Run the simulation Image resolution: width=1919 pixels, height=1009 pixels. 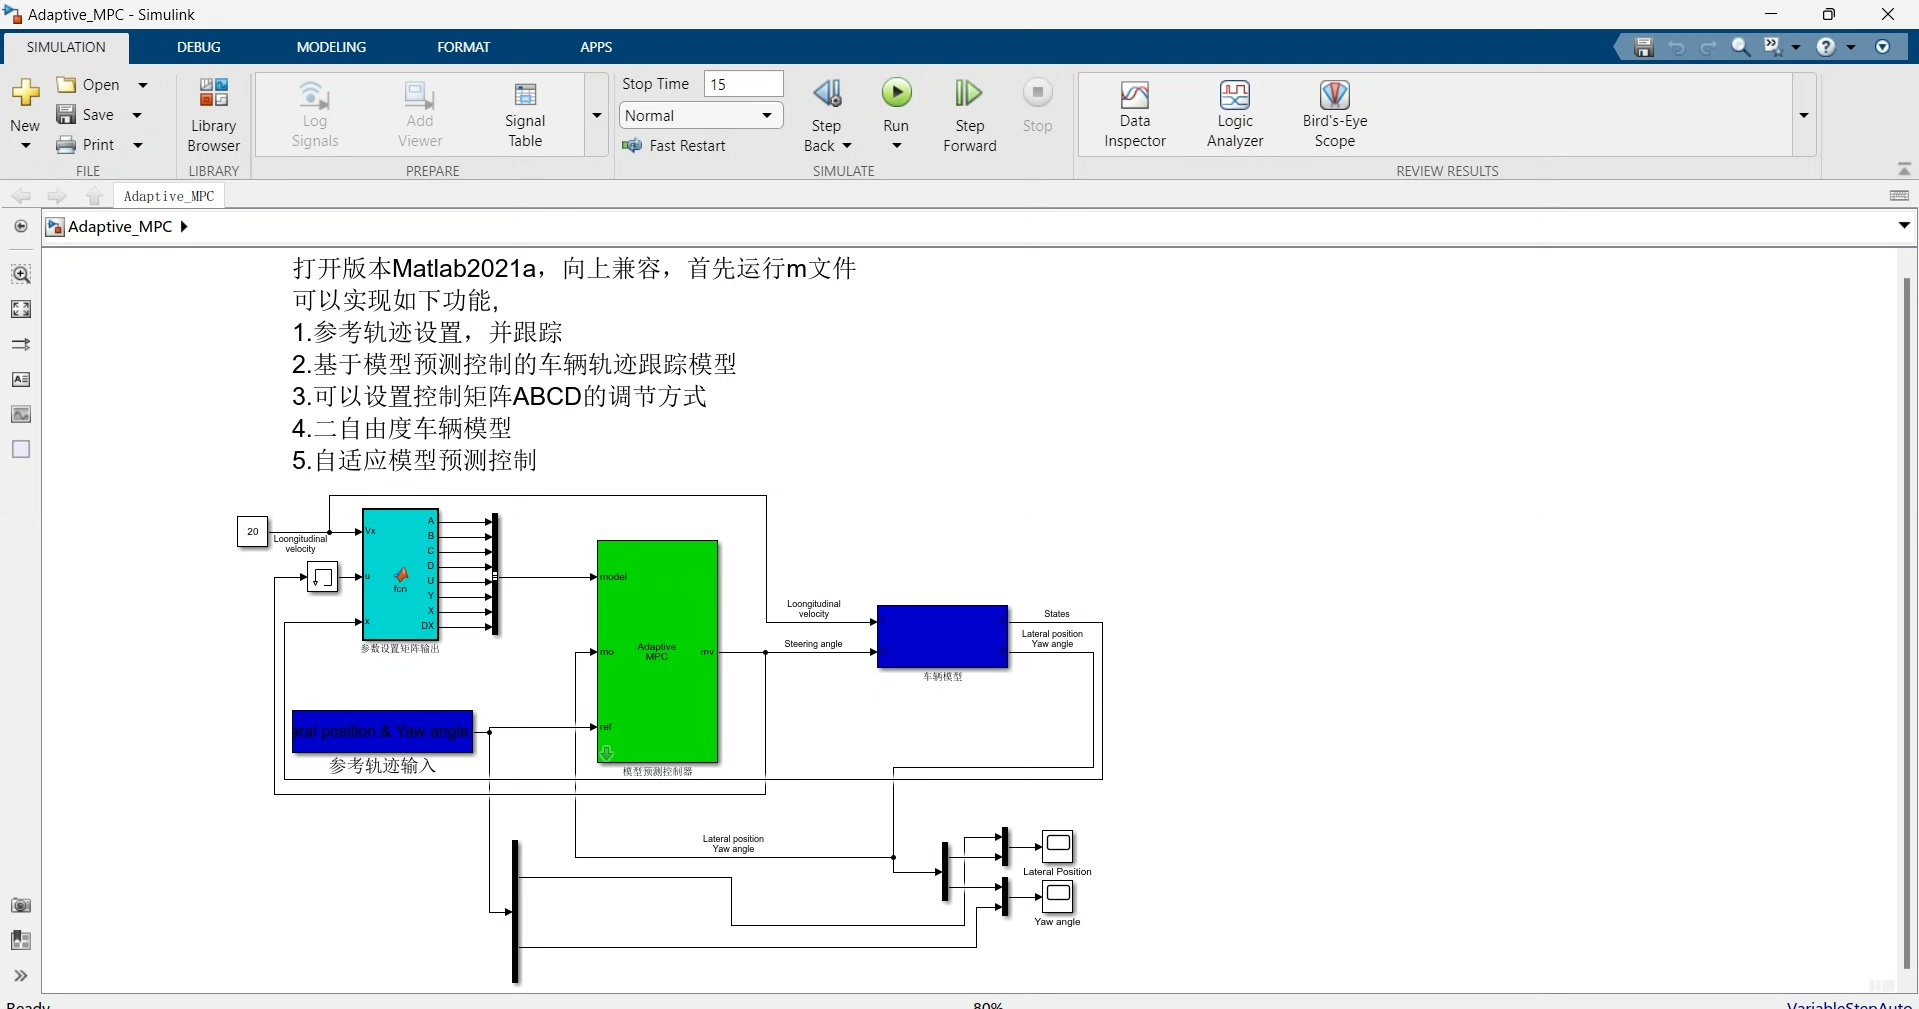[896, 94]
